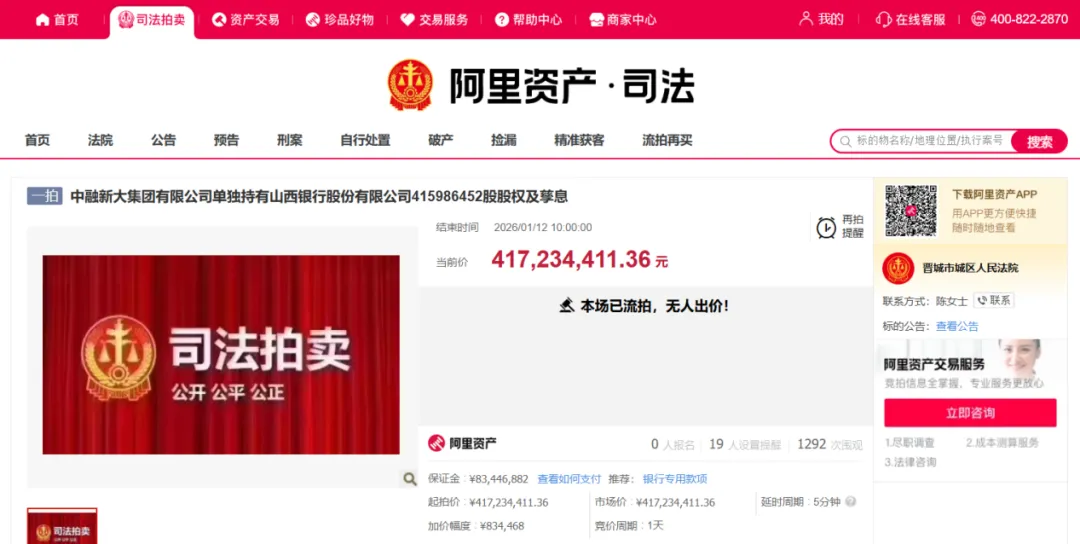
Task: Click the question mark icon beside 帮助中心
Action: (x=502, y=19)
